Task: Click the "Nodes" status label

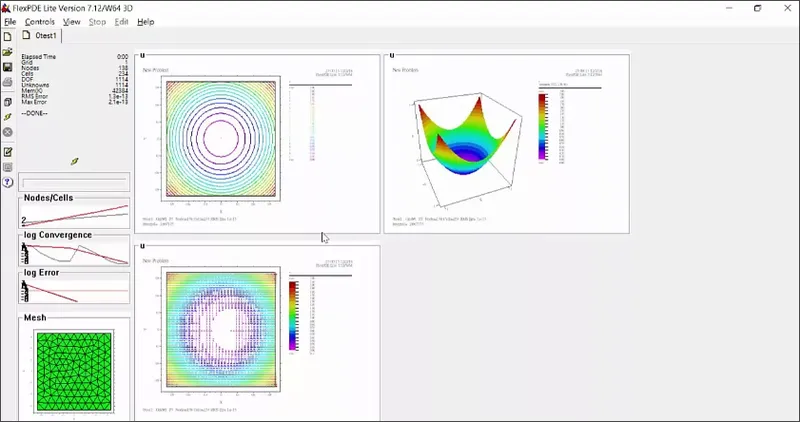Action: [x=30, y=68]
